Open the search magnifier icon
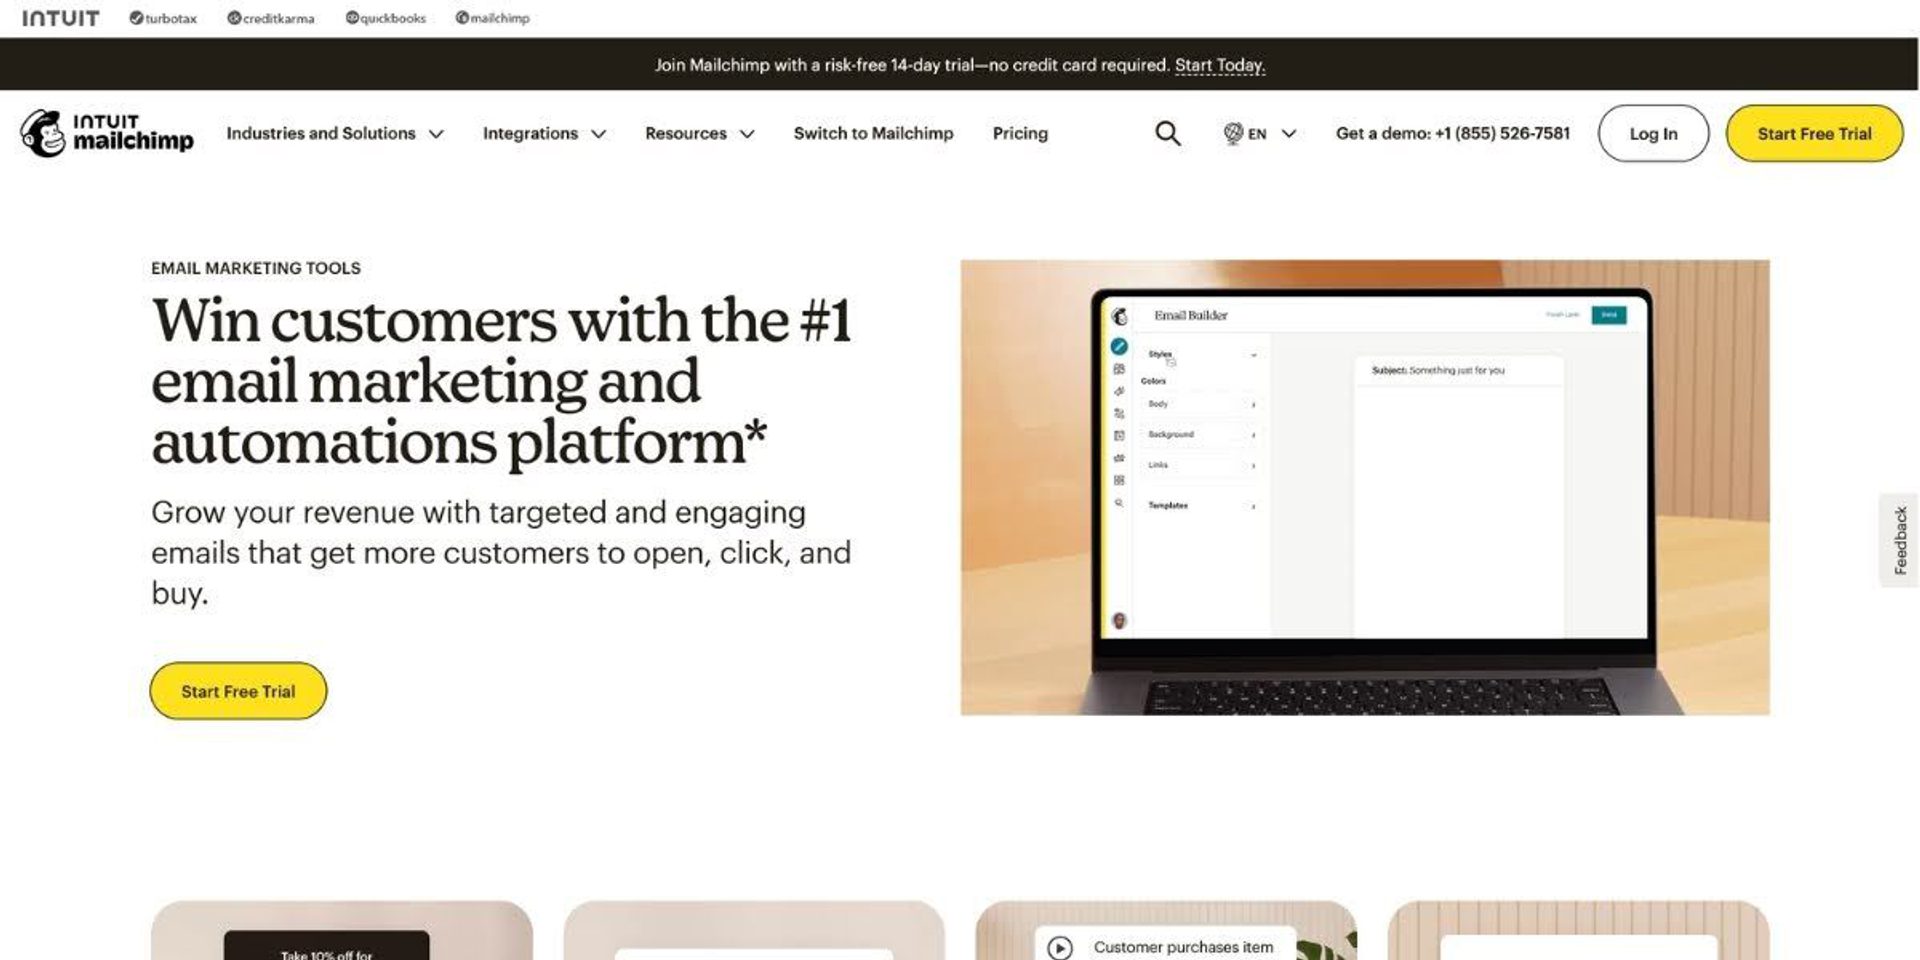This screenshot has height=960, width=1920. (1167, 133)
